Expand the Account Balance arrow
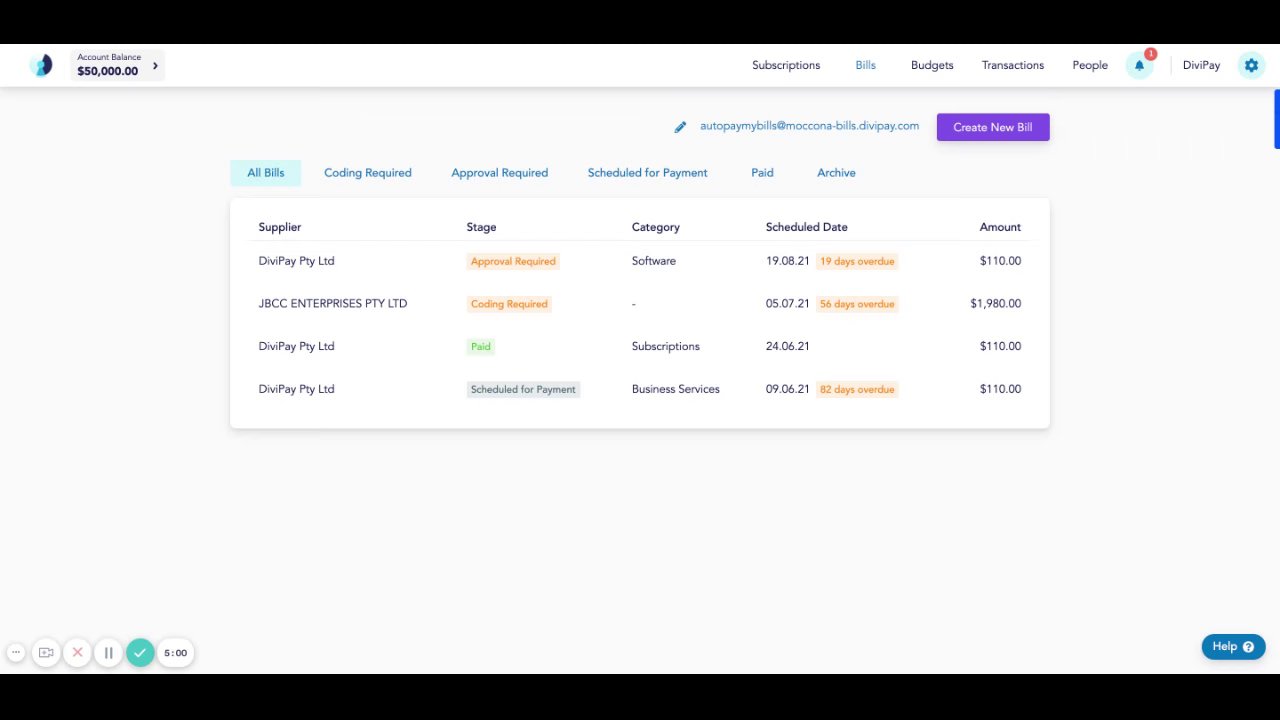 tap(155, 66)
